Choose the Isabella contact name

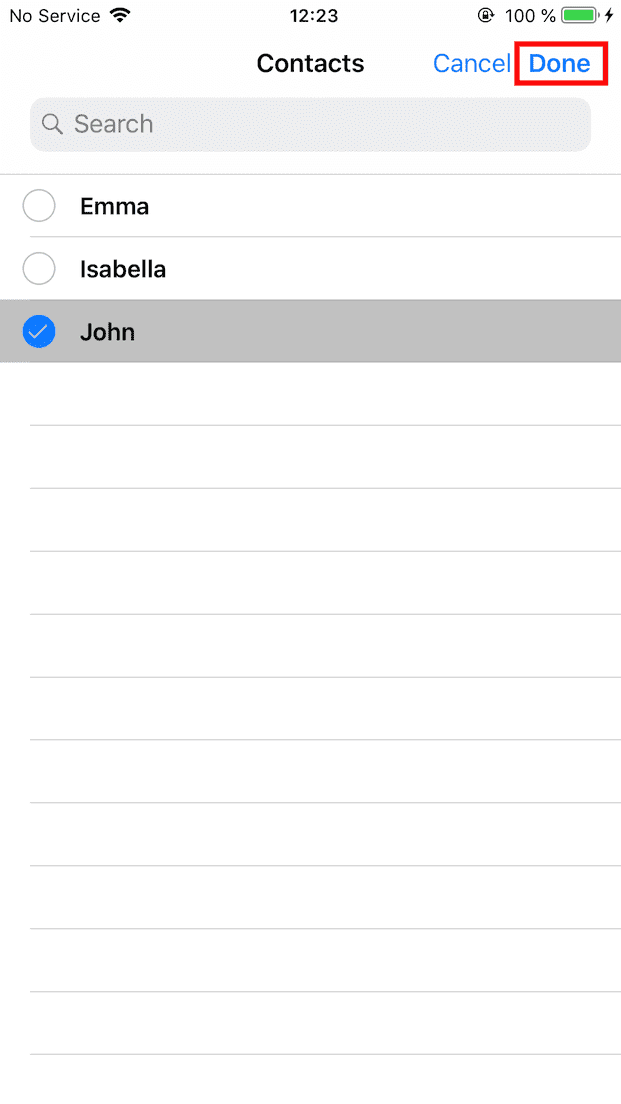123,269
